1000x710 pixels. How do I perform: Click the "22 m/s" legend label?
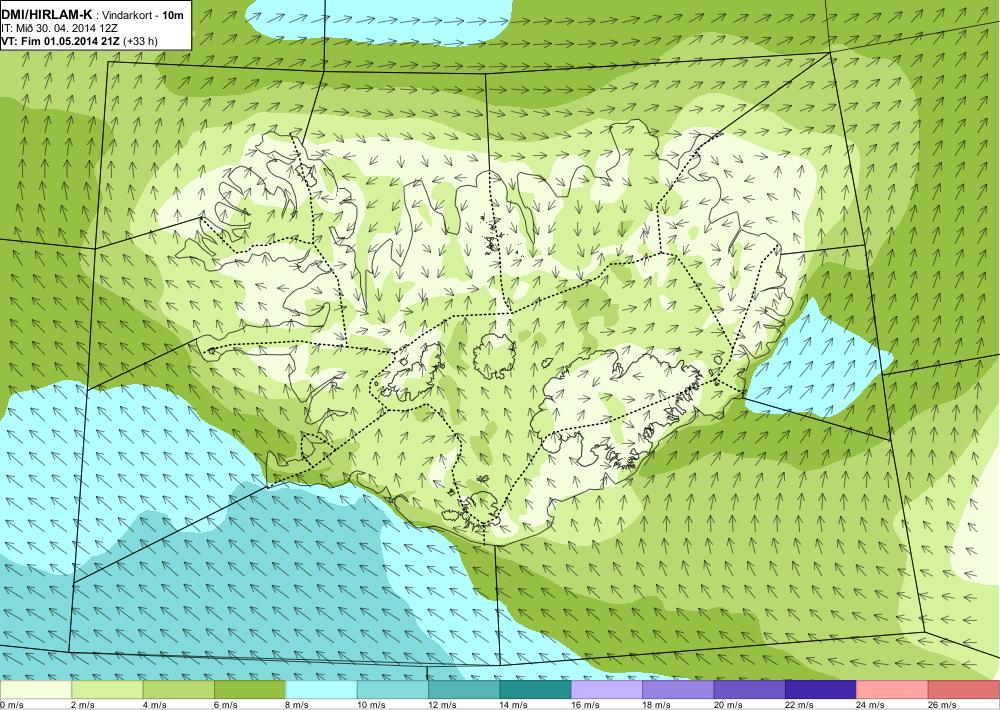point(800,705)
